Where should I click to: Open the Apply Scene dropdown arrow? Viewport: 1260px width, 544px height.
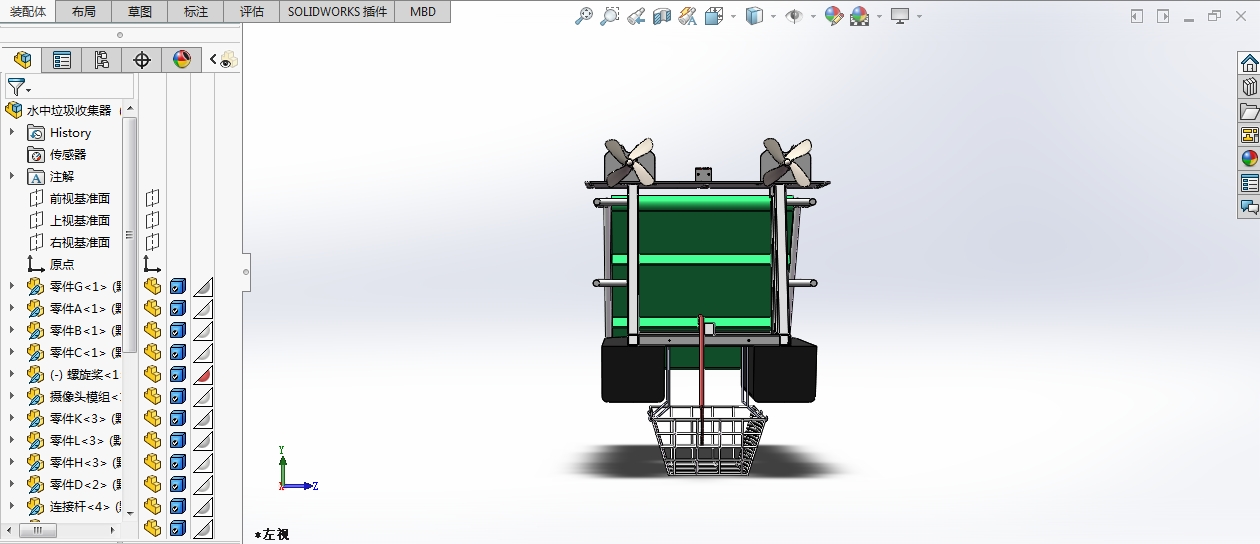click(879, 16)
